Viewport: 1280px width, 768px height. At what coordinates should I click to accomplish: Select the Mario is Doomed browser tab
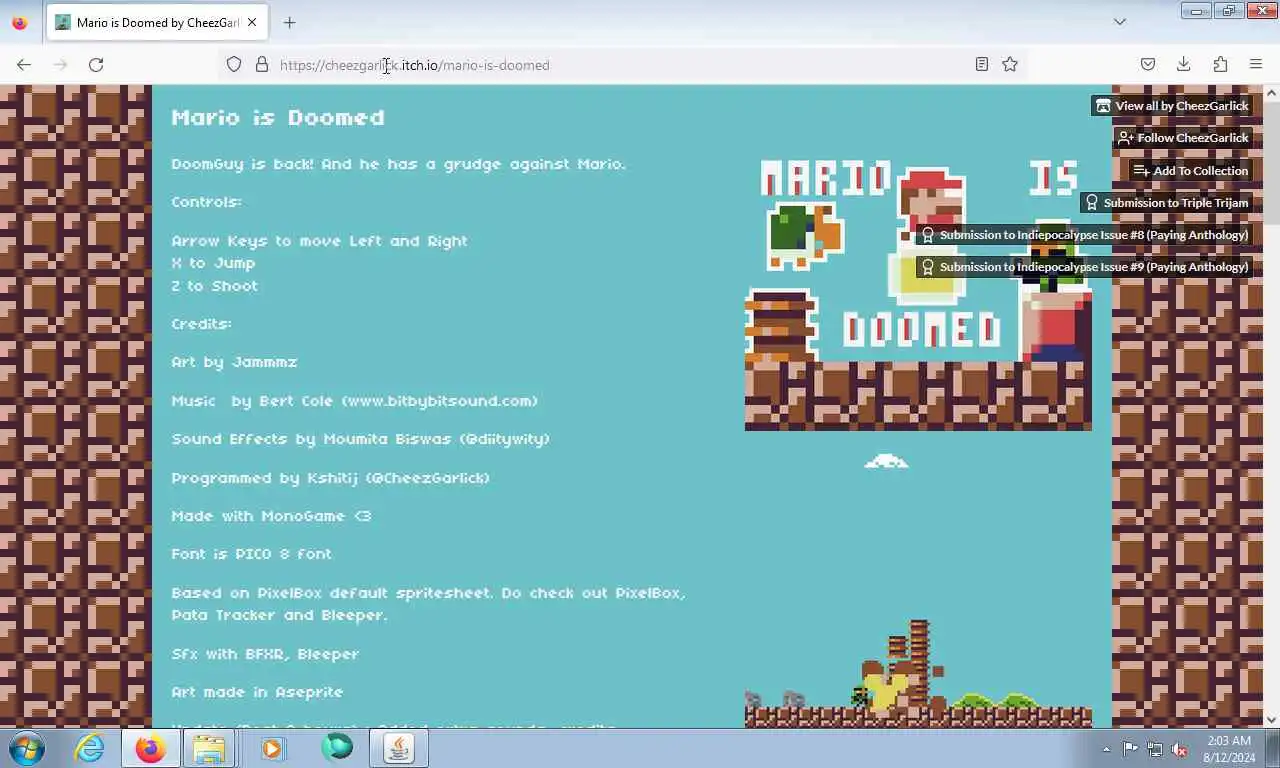[157, 22]
